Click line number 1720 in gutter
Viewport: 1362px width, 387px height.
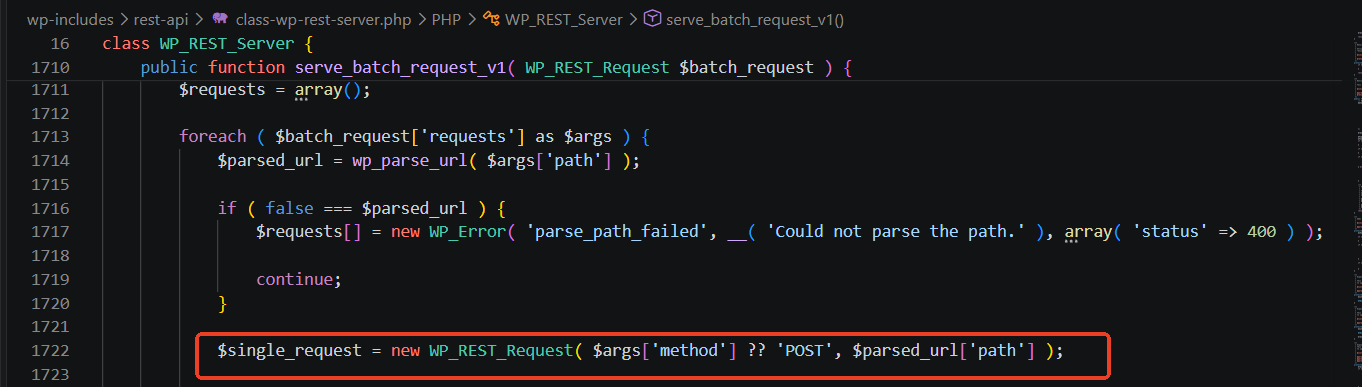point(49,303)
